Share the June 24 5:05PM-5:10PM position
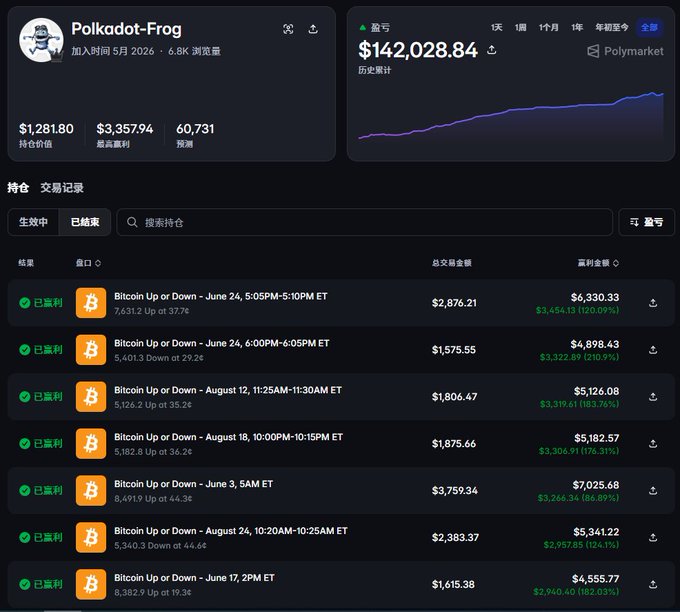The height and width of the screenshot is (612, 680). [x=653, y=303]
